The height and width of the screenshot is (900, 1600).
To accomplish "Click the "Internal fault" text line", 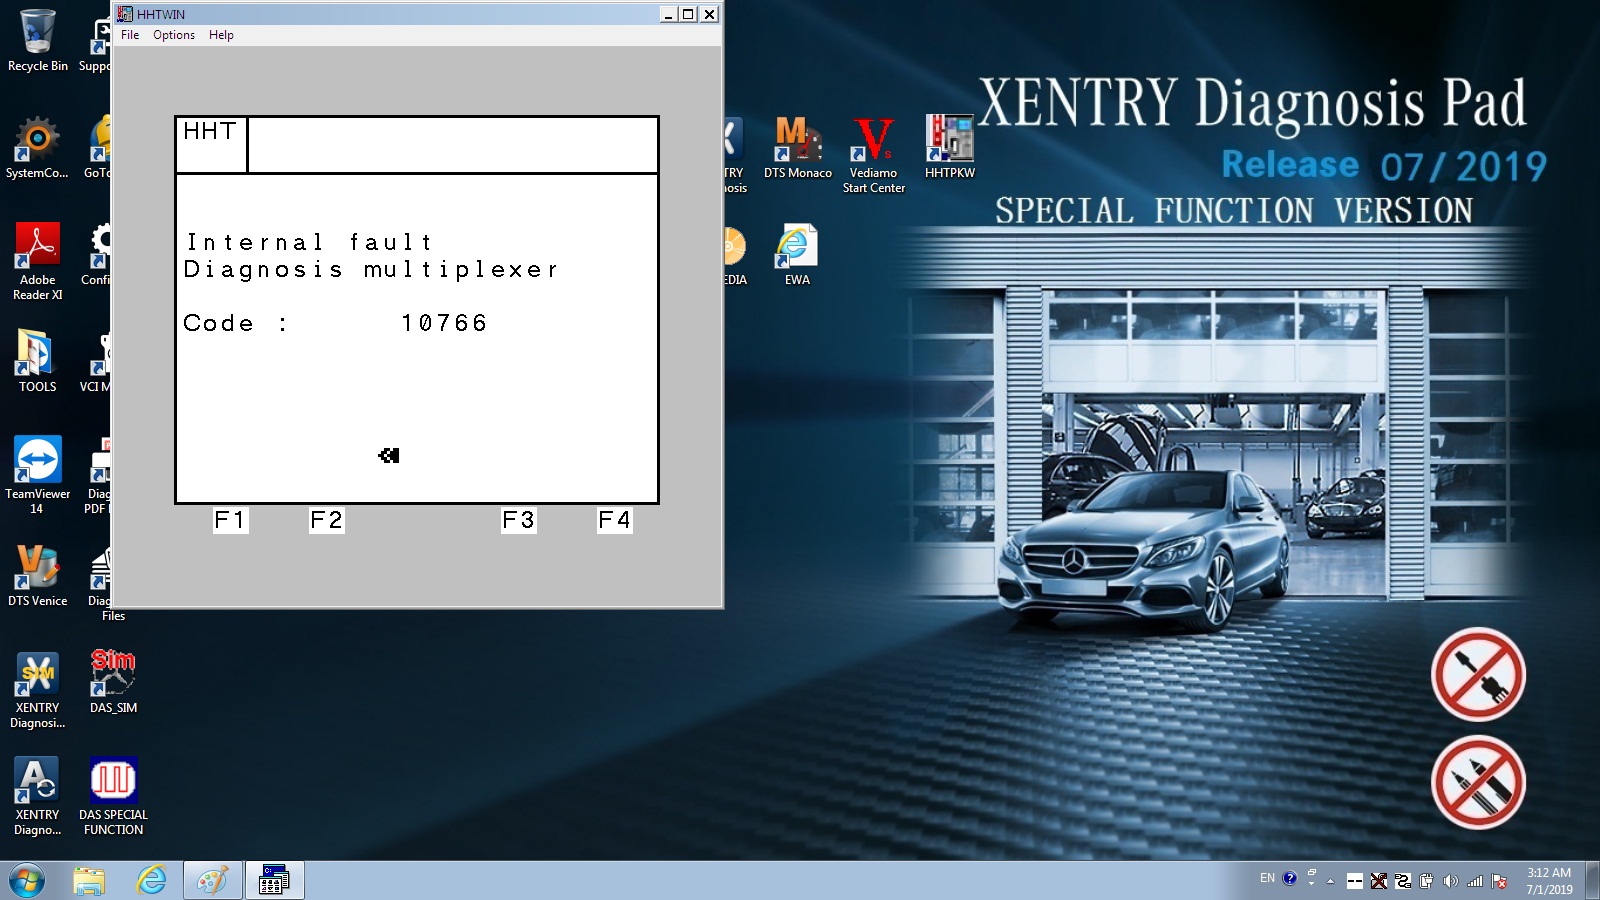I will [309, 242].
